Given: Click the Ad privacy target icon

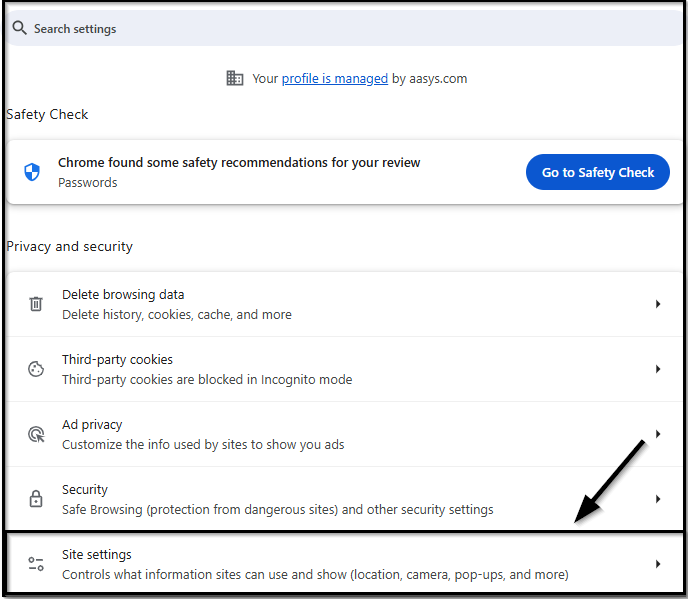Looking at the screenshot, I should click(x=36, y=434).
